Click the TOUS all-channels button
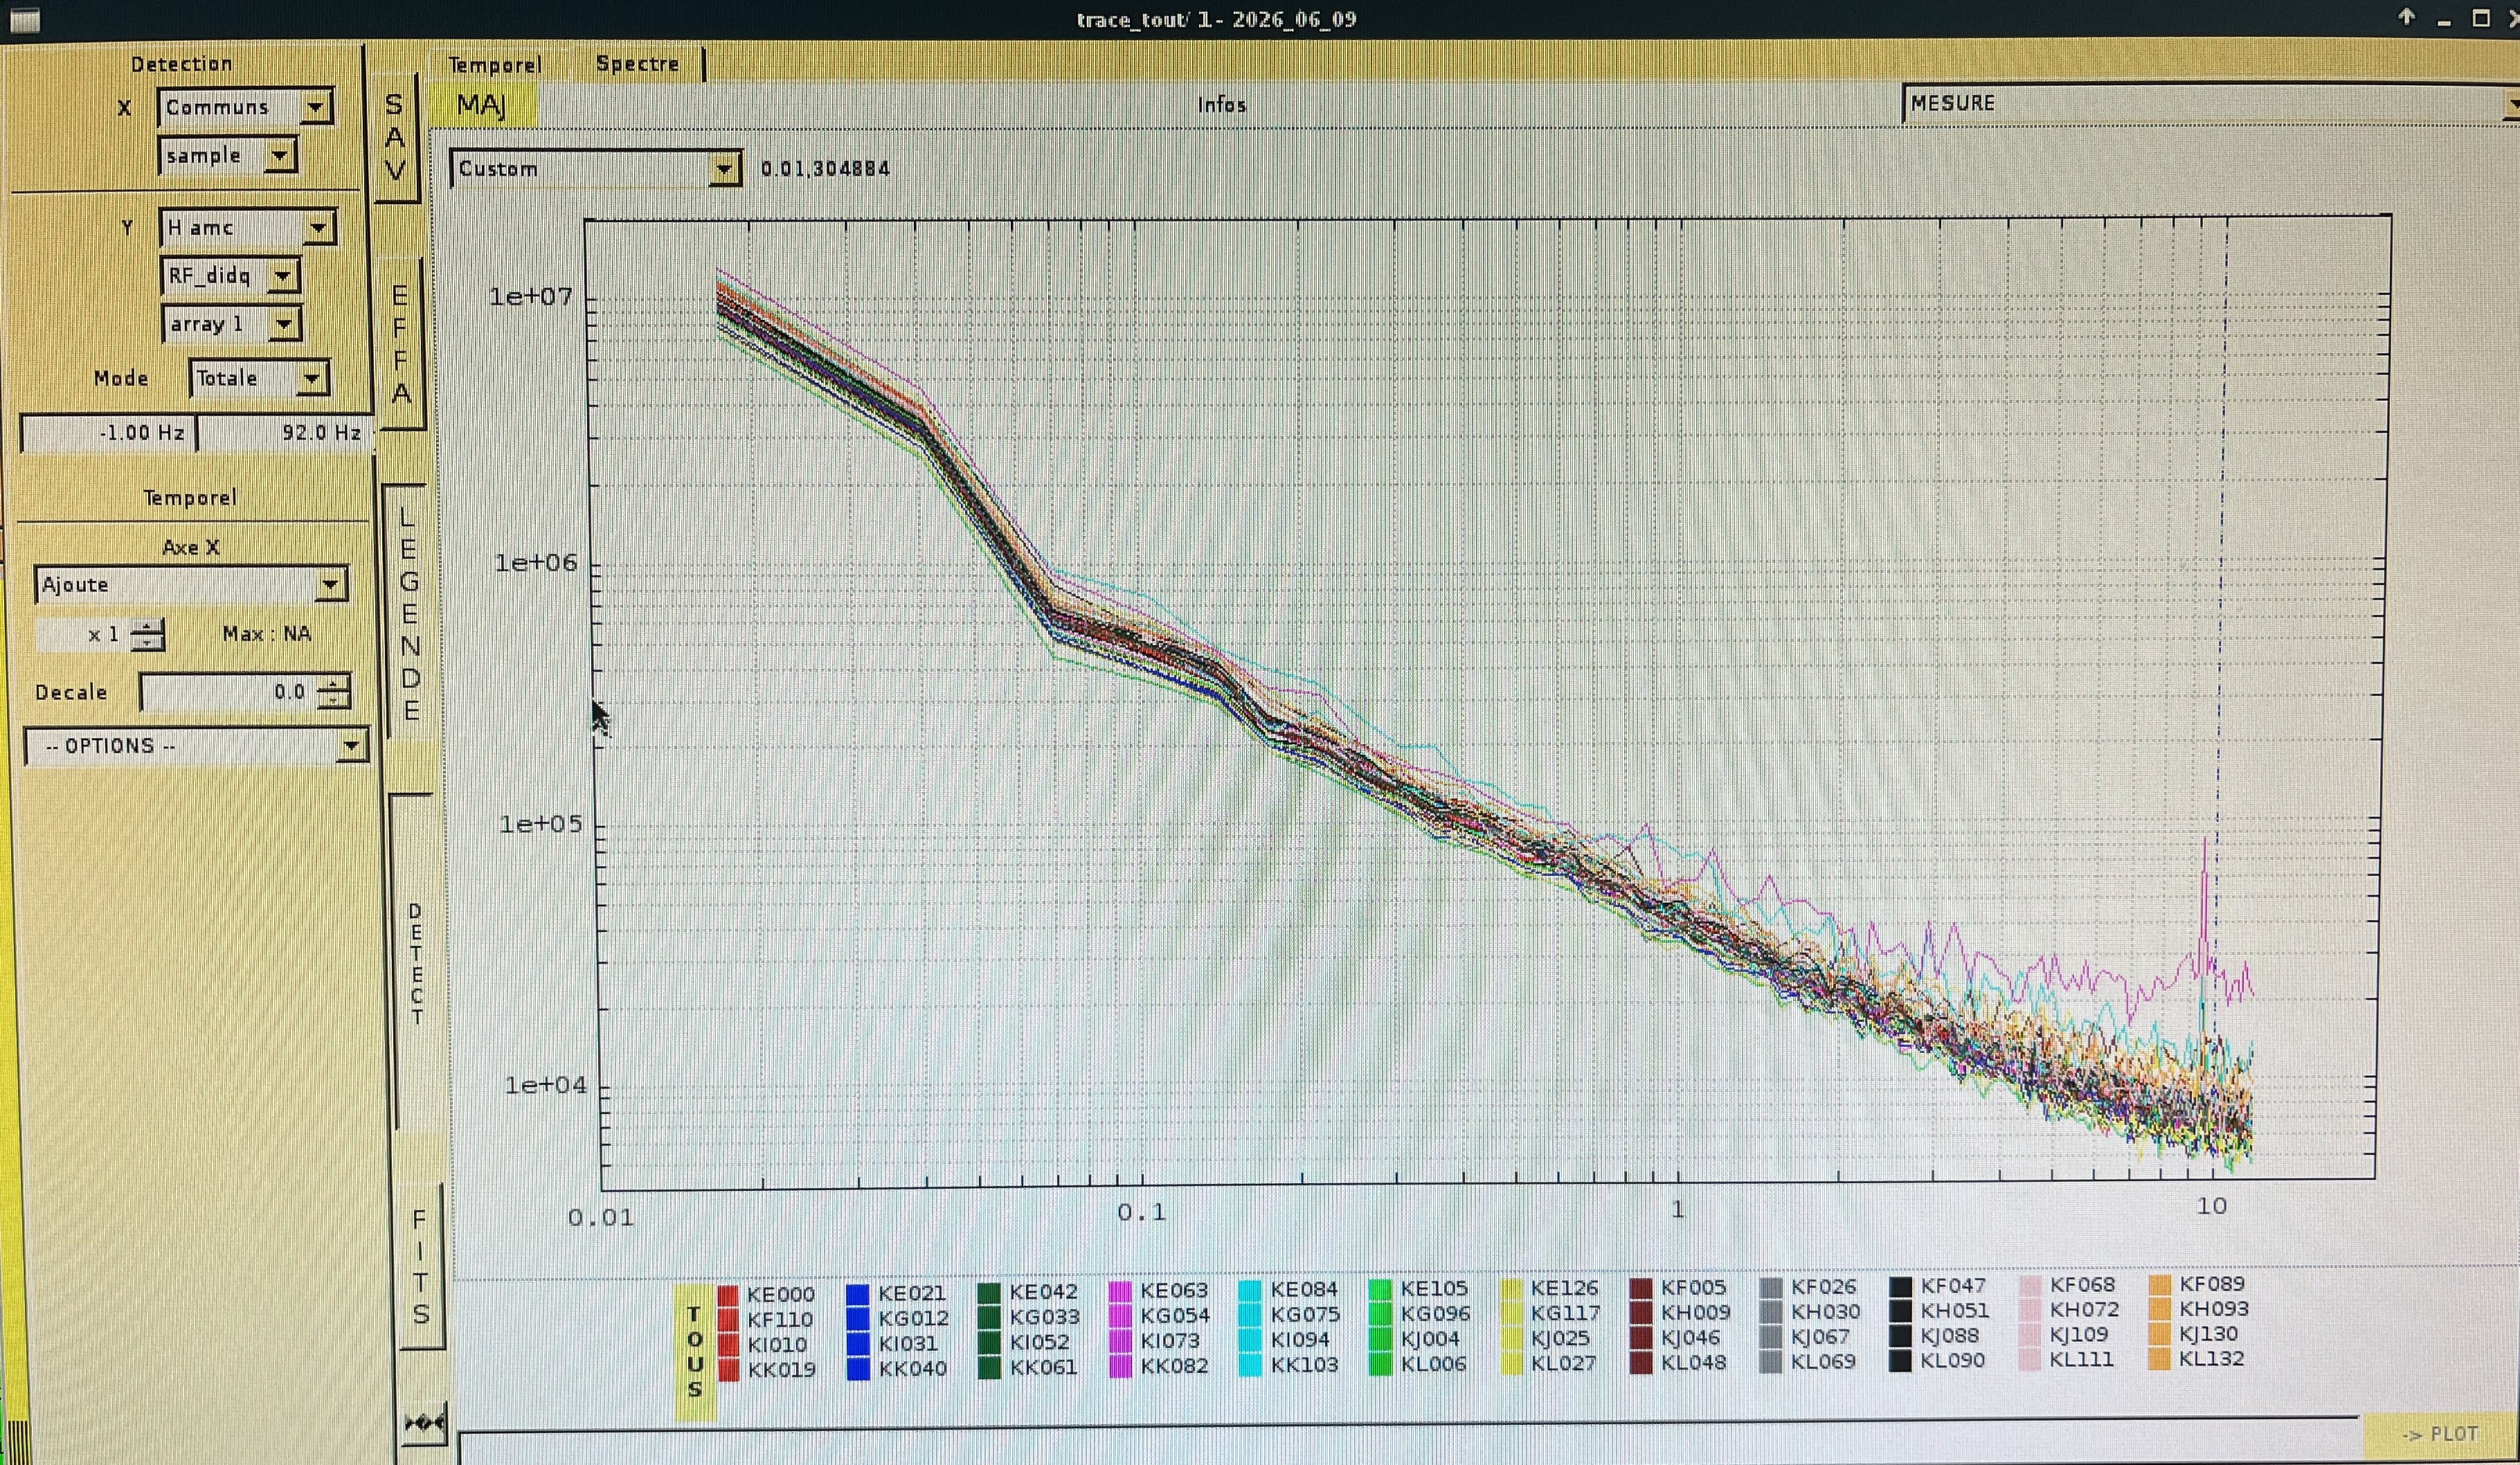This screenshot has width=2520, height=1465. tap(695, 1349)
